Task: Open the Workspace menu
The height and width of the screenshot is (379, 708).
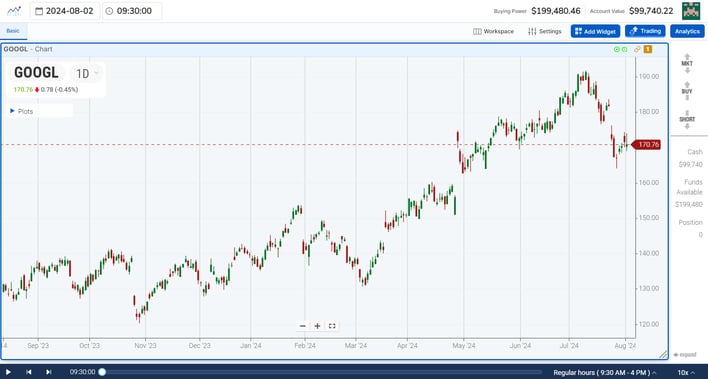Action: 494,31
